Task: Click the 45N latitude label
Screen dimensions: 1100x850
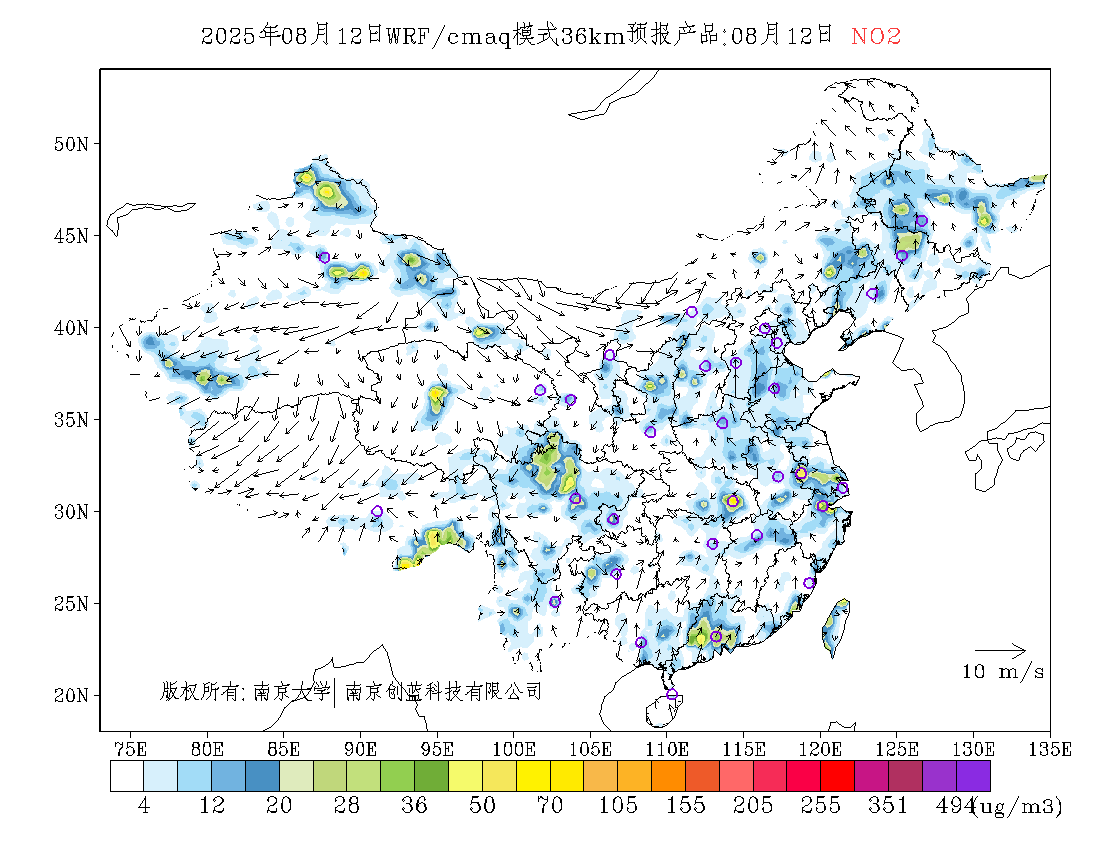Action: click(x=72, y=236)
